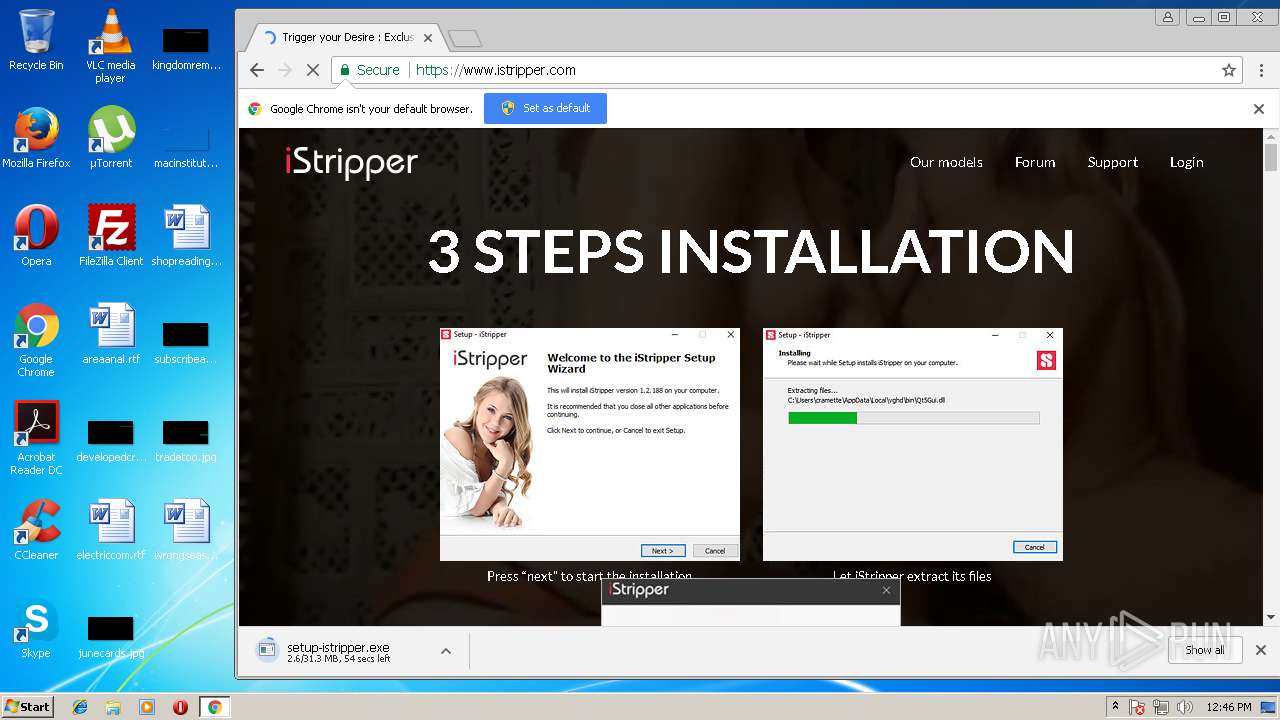Launch the CCleaner desktop shortcut
1280x720 pixels.
coord(36,530)
